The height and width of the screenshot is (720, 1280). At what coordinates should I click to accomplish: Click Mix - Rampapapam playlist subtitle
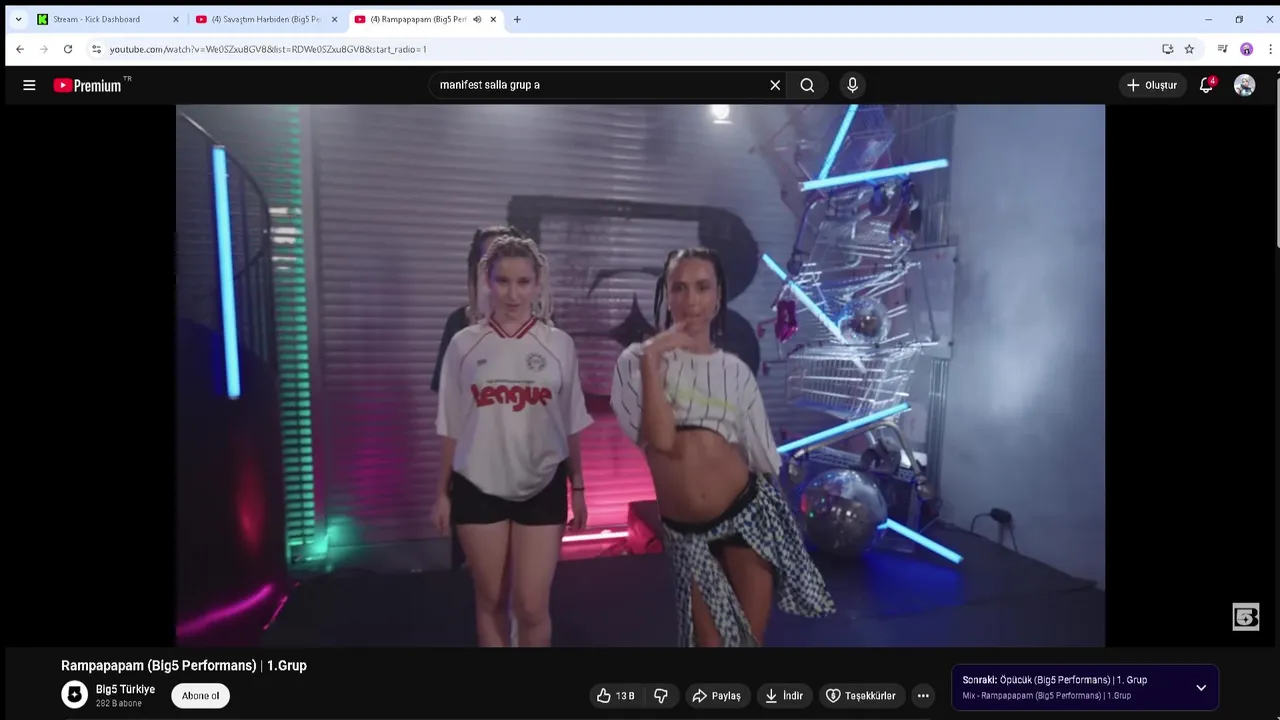point(1047,696)
